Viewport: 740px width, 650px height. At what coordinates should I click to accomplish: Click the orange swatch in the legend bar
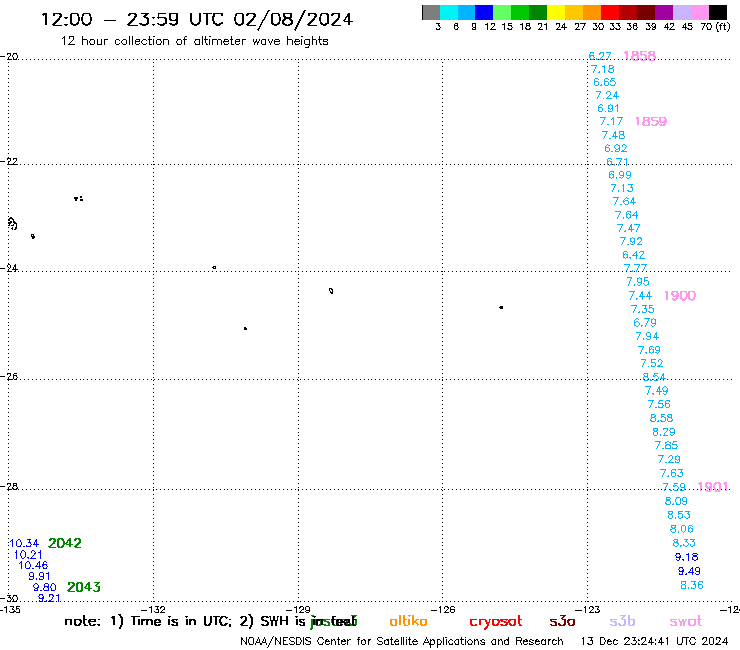click(592, 12)
